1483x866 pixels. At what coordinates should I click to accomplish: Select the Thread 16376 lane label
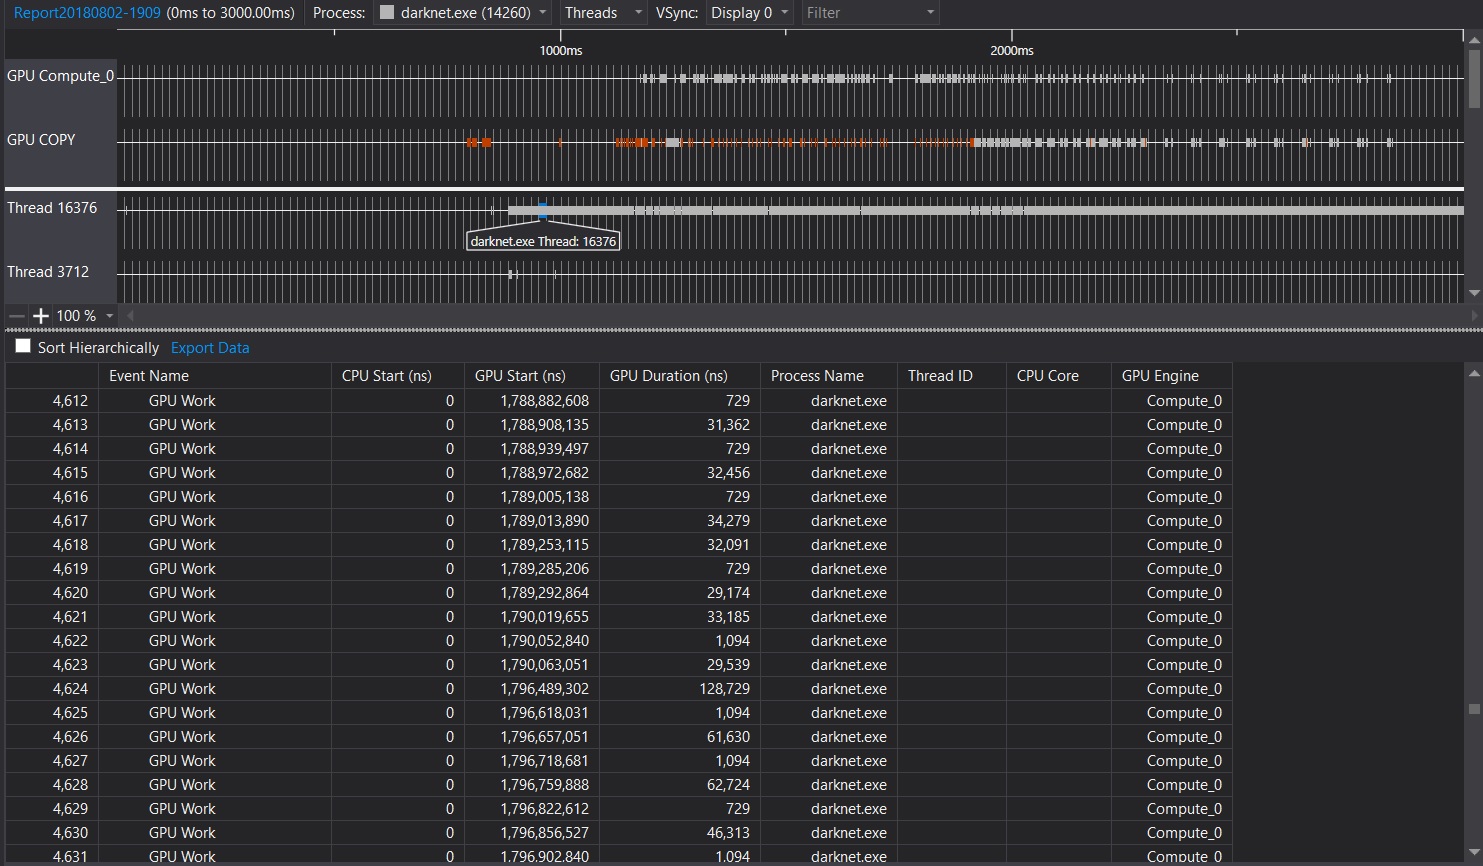tap(52, 208)
